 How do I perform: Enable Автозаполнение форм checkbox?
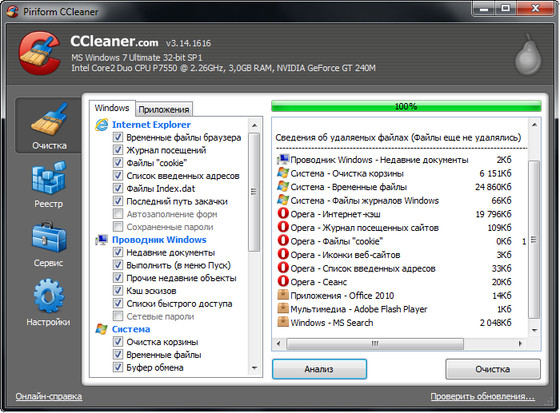[x=118, y=214]
